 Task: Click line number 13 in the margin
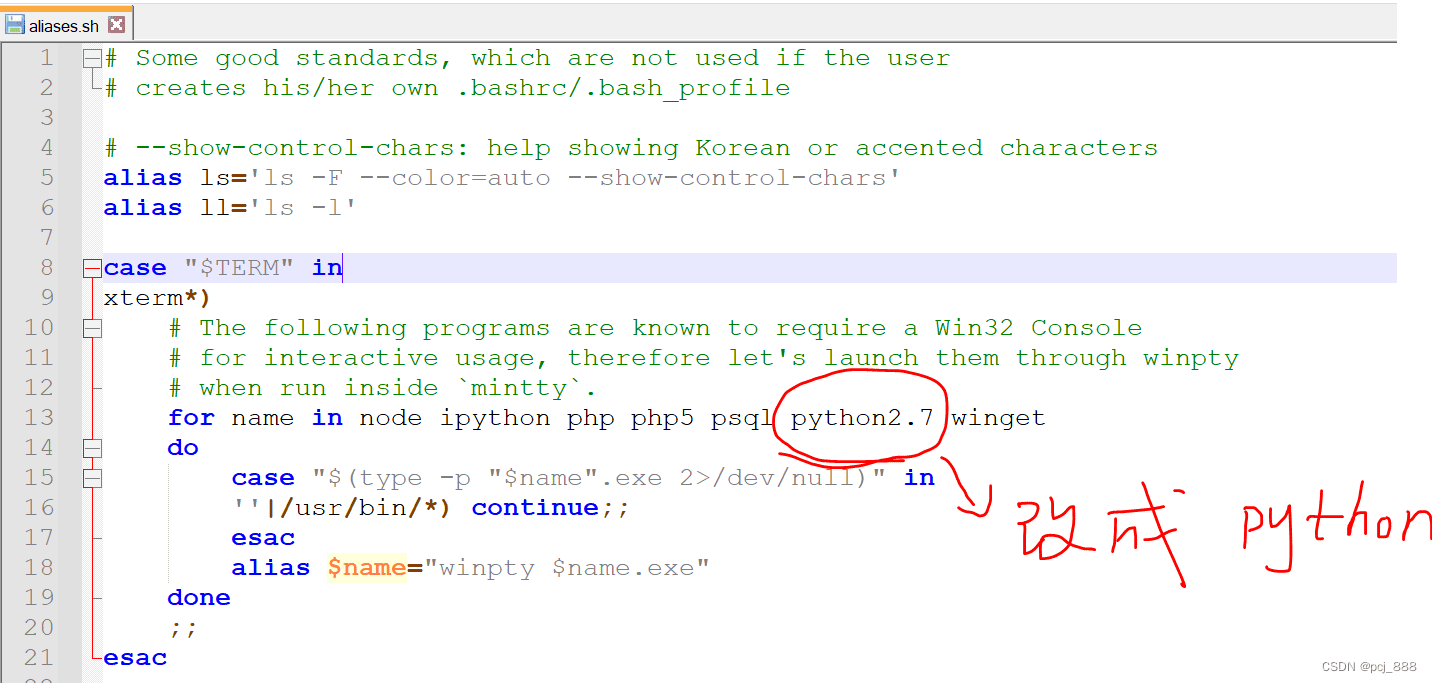[x=39, y=418]
